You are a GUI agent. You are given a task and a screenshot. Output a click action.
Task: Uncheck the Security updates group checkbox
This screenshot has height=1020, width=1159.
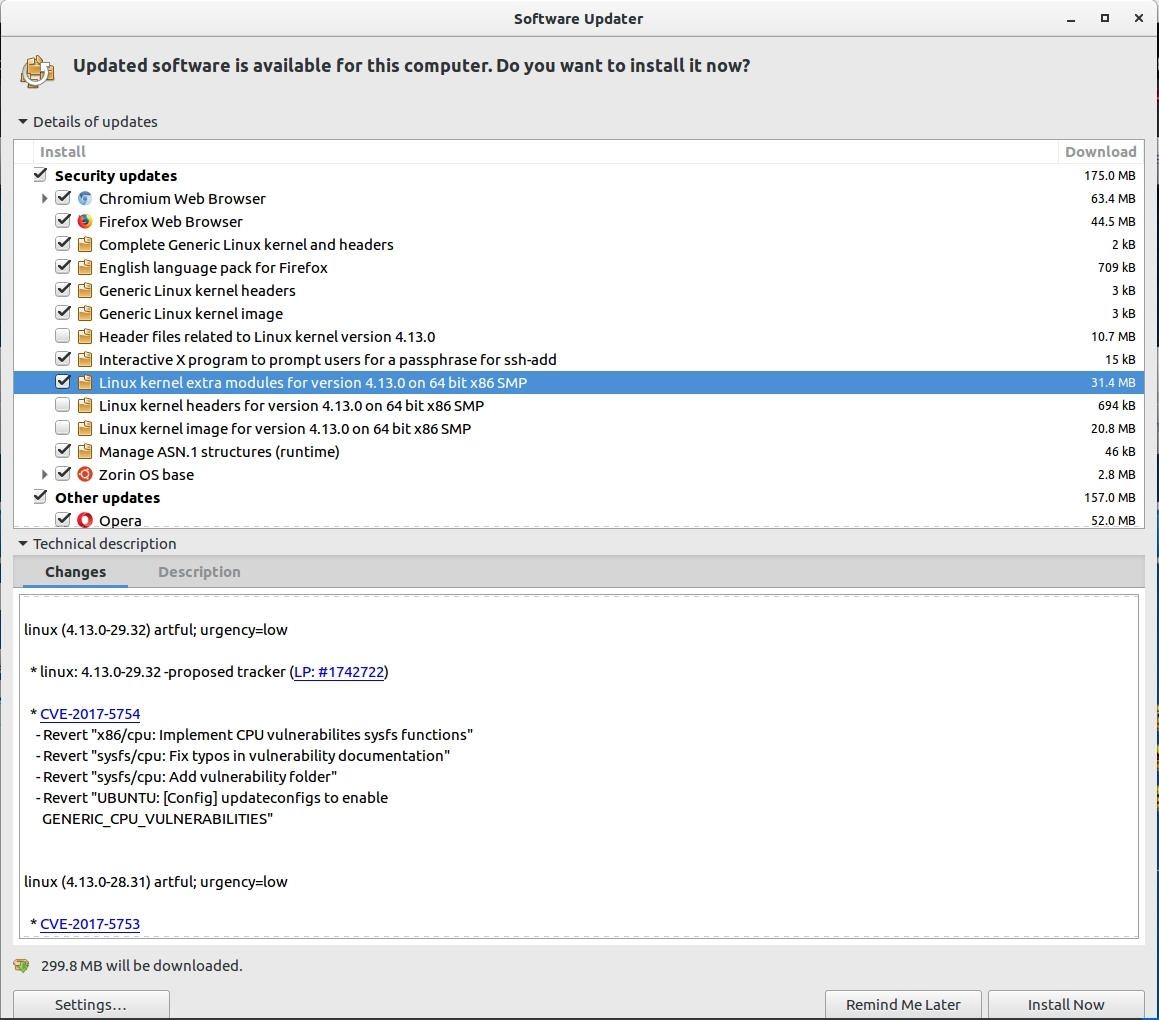(x=40, y=175)
